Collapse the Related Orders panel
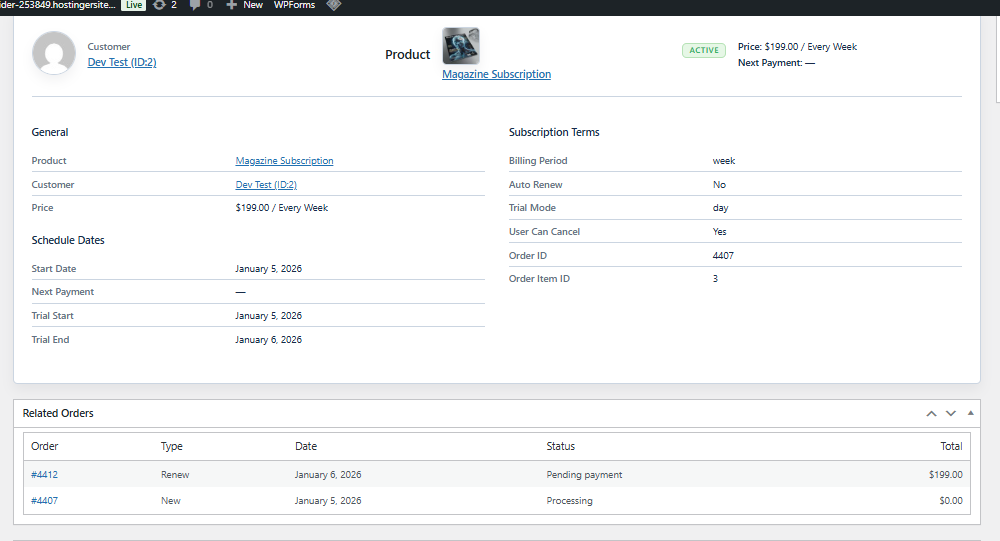Image resolution: width=1000 pixels, height=541 pixels. click(x=970, y=413)
